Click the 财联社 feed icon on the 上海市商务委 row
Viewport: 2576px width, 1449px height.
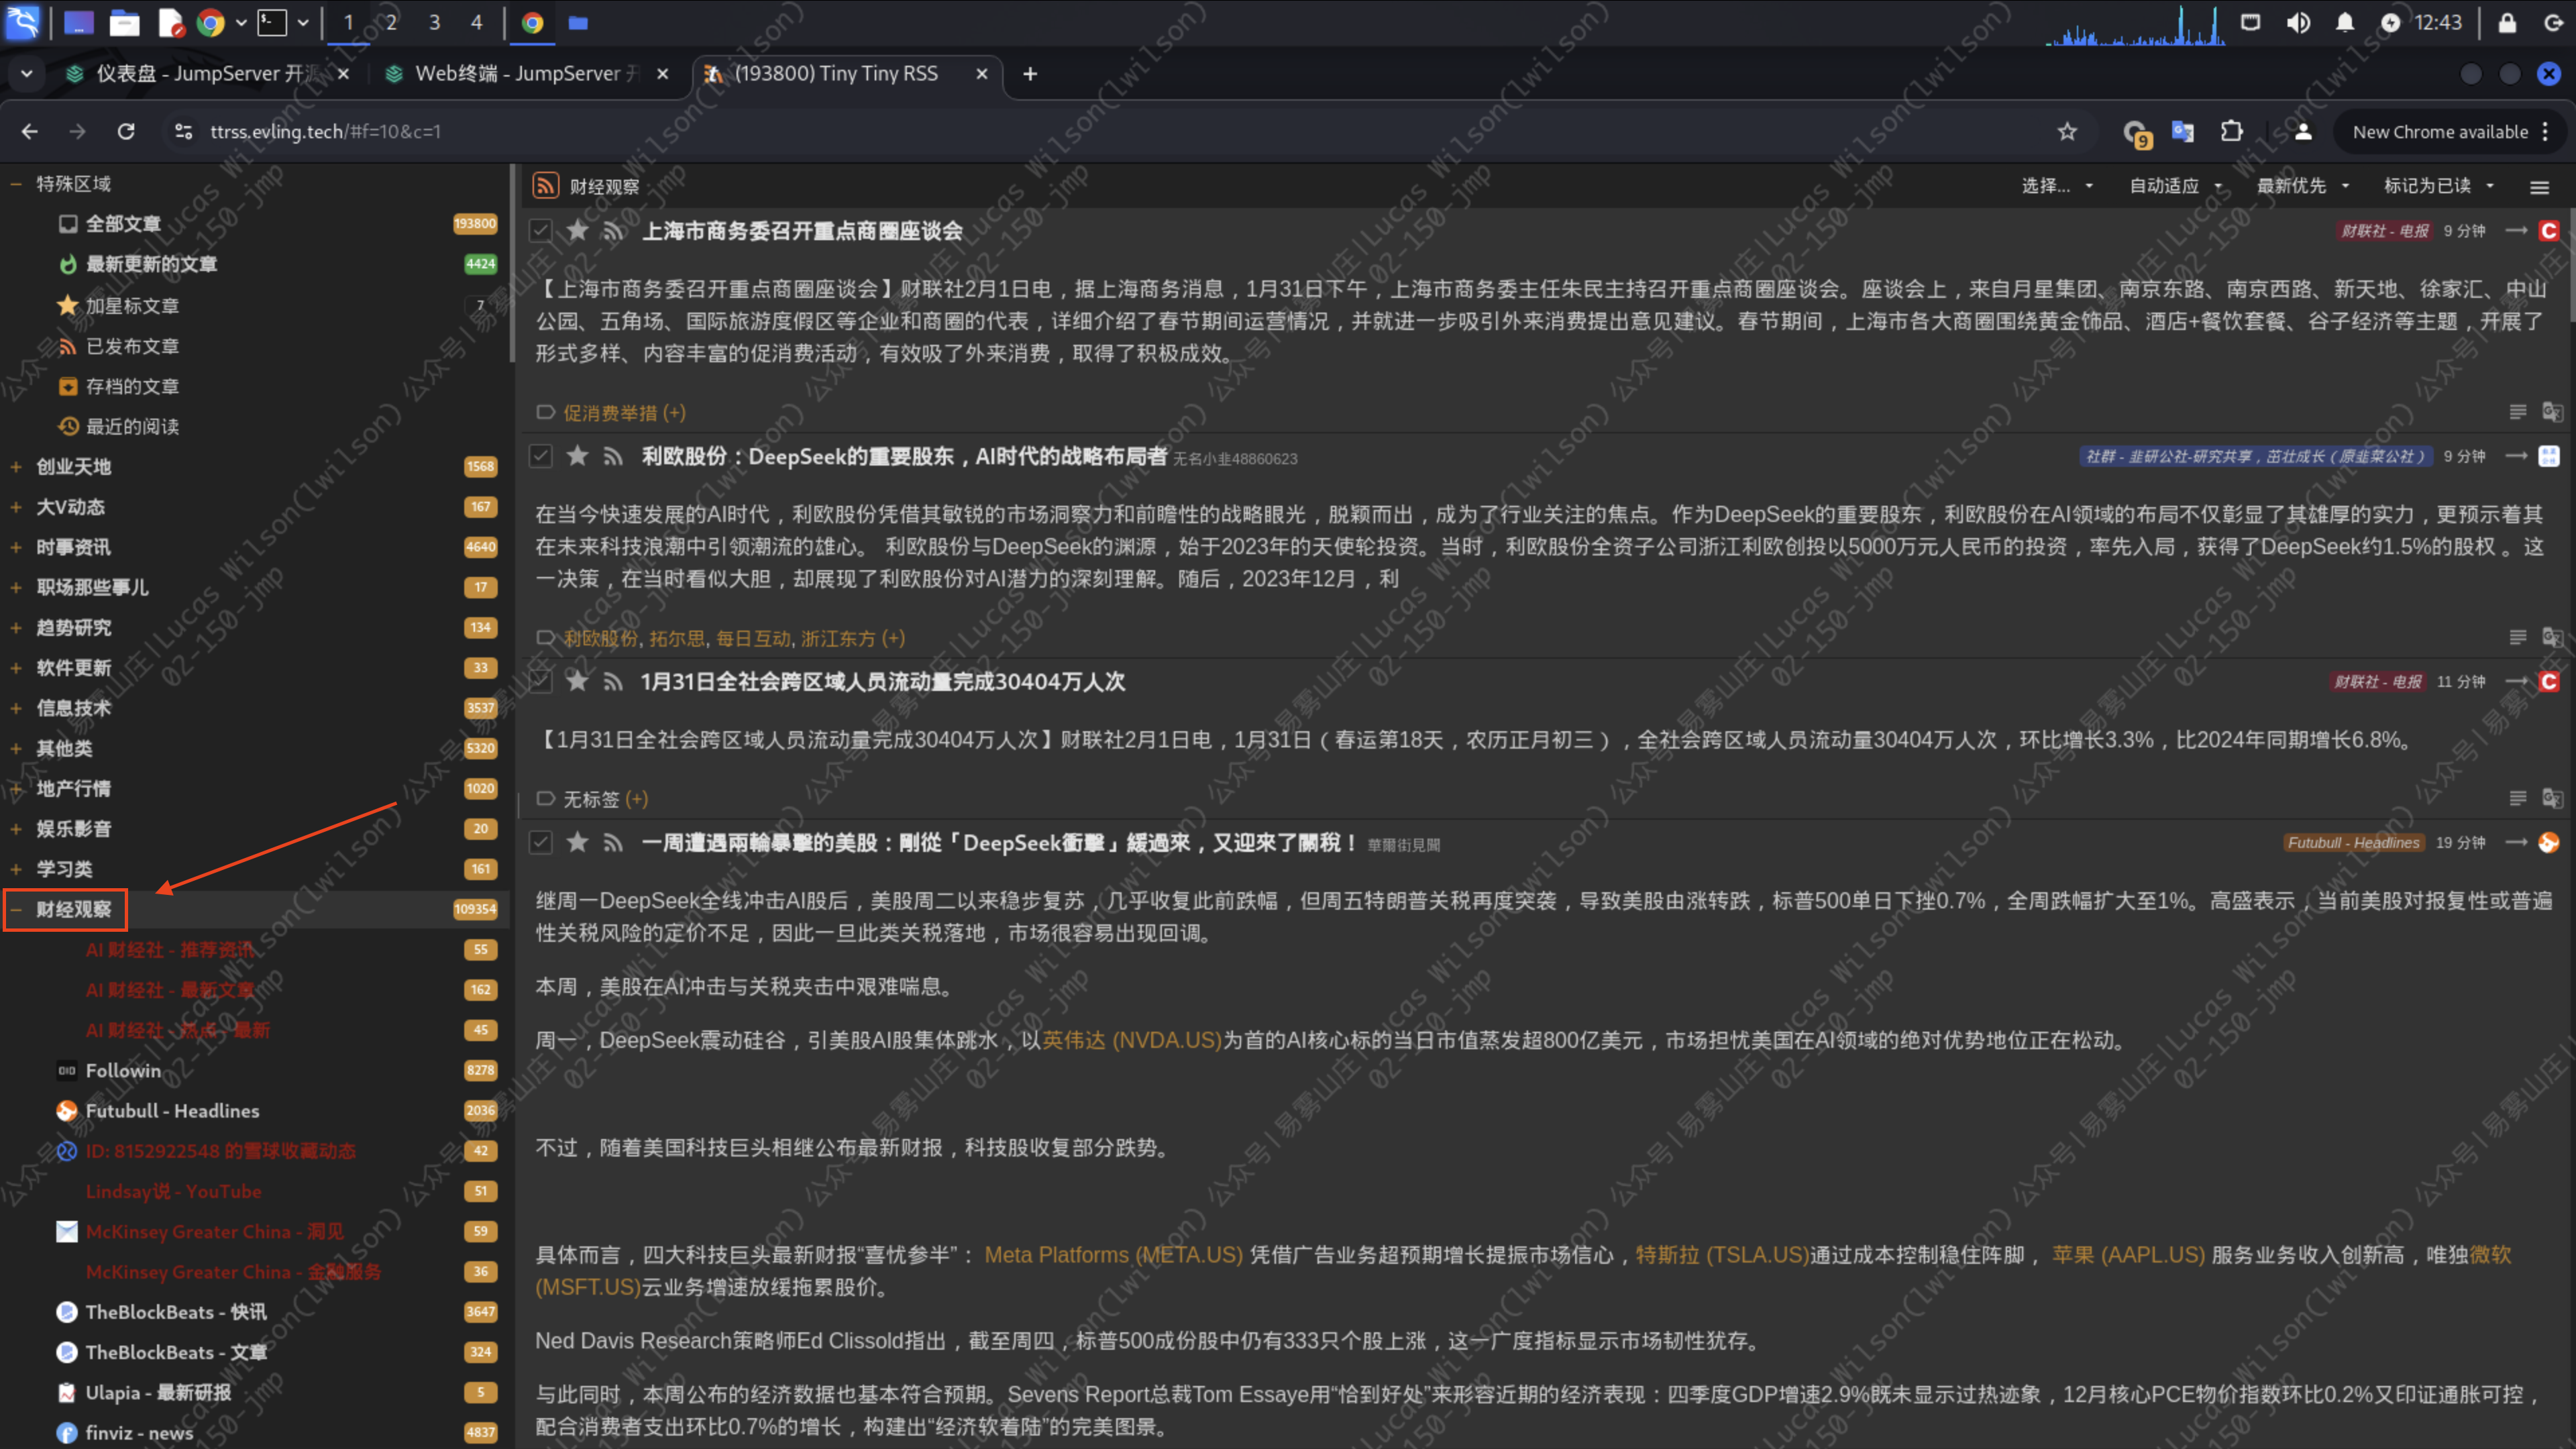coord(2549,231)
